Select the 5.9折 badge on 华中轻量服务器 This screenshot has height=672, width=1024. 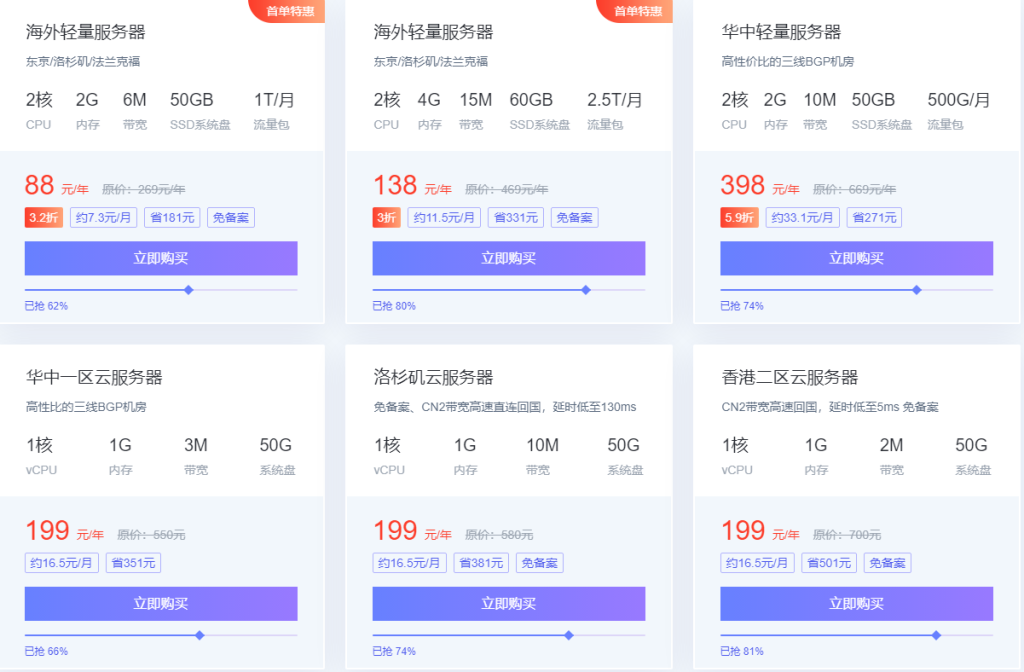(738, 217)
